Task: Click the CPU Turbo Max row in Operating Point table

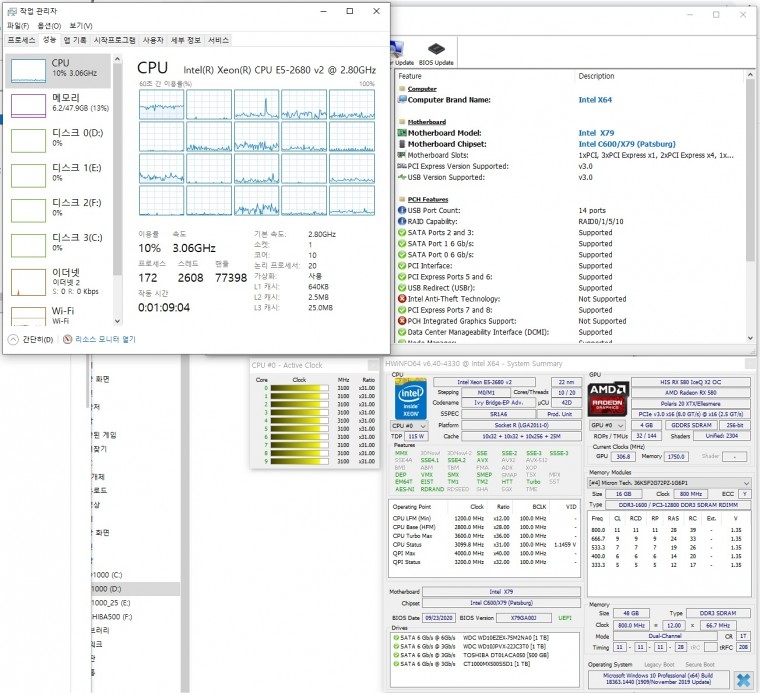Action: 484,536
